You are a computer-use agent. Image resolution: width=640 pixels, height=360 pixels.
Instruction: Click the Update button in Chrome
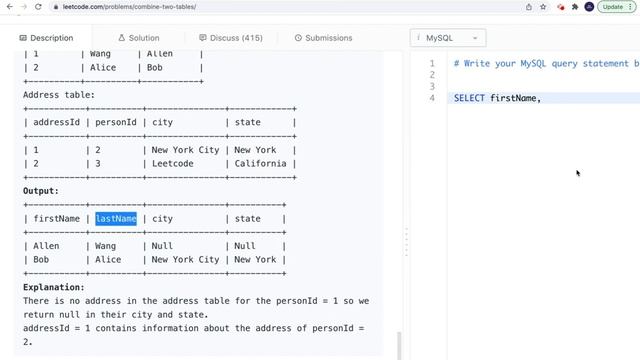(x=617, y=7)
